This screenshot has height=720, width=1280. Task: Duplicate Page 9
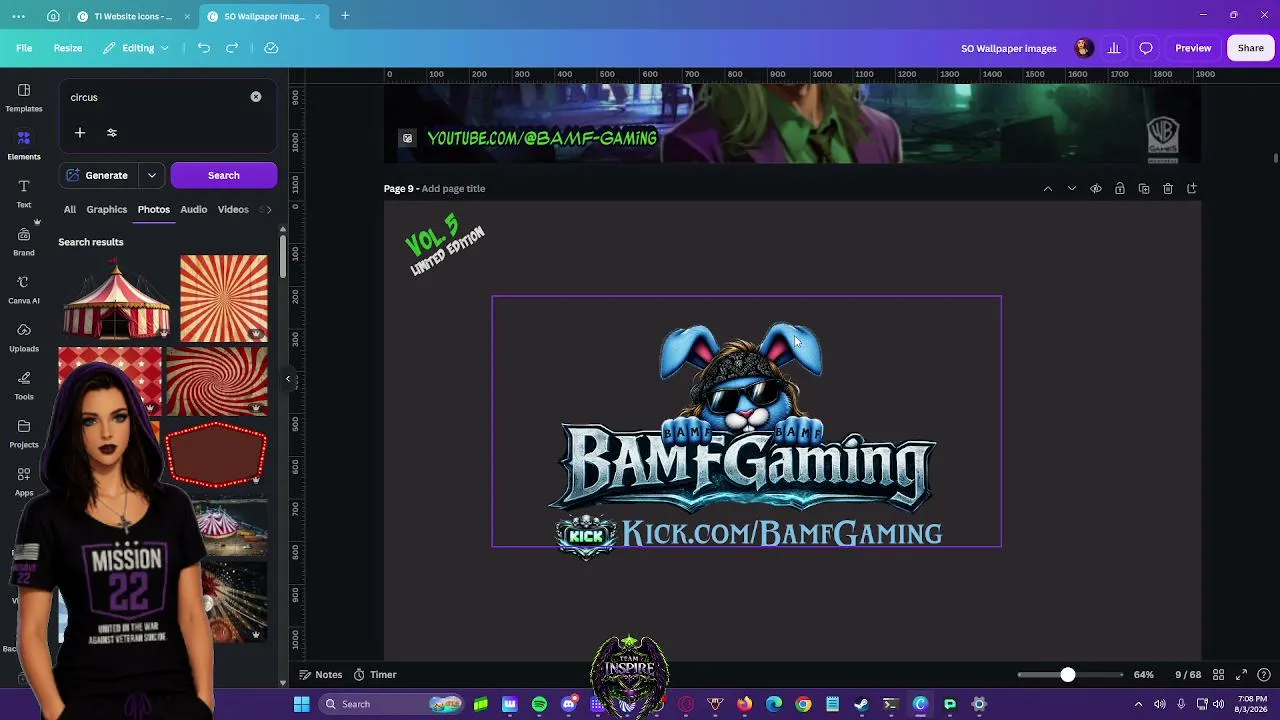point(1144,189)
